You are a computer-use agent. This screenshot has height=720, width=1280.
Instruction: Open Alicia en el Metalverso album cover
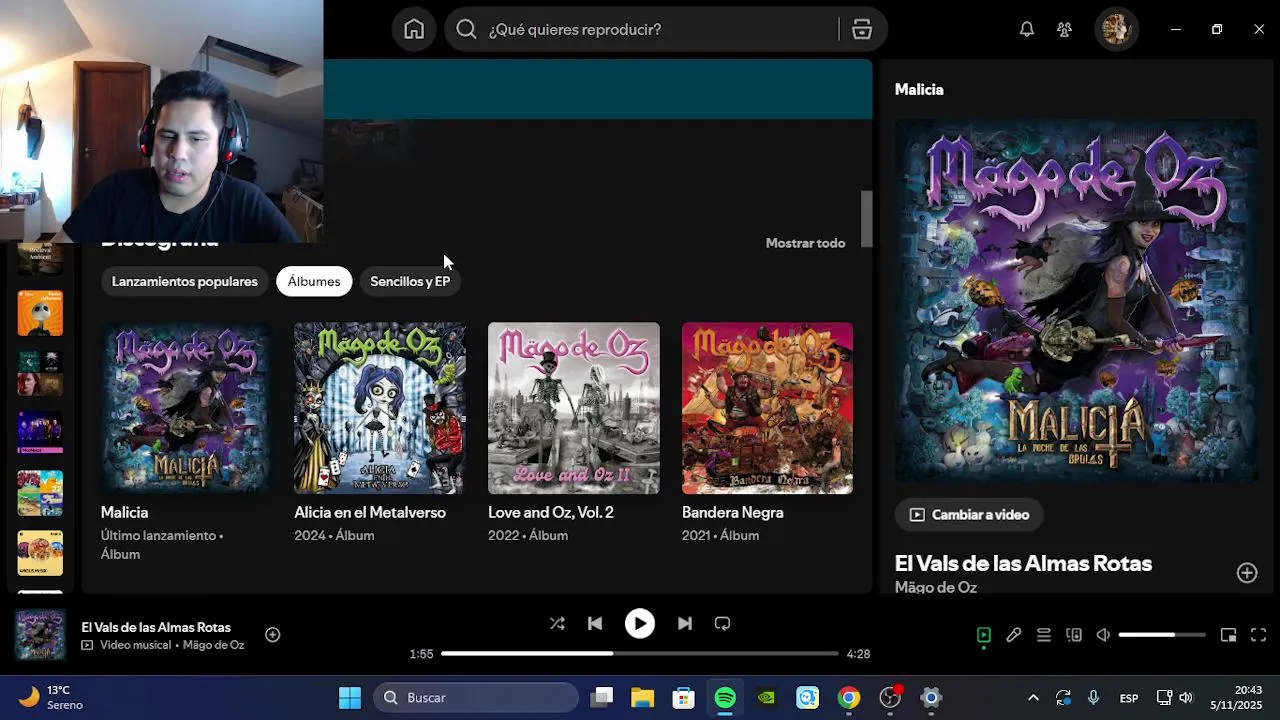[380, 408]
